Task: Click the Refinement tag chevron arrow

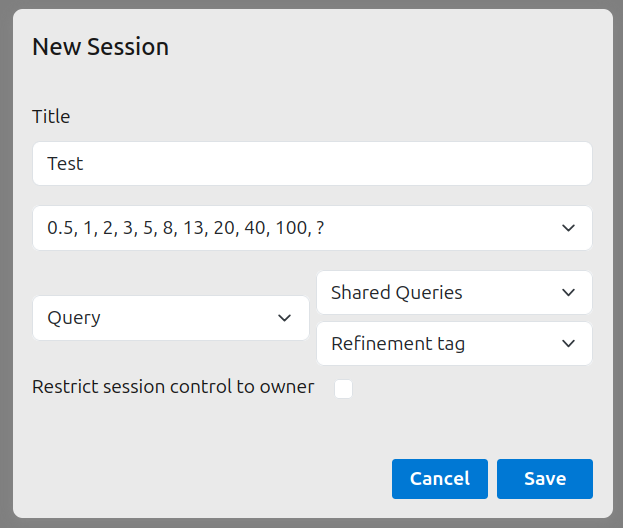Action: point(568,344)
